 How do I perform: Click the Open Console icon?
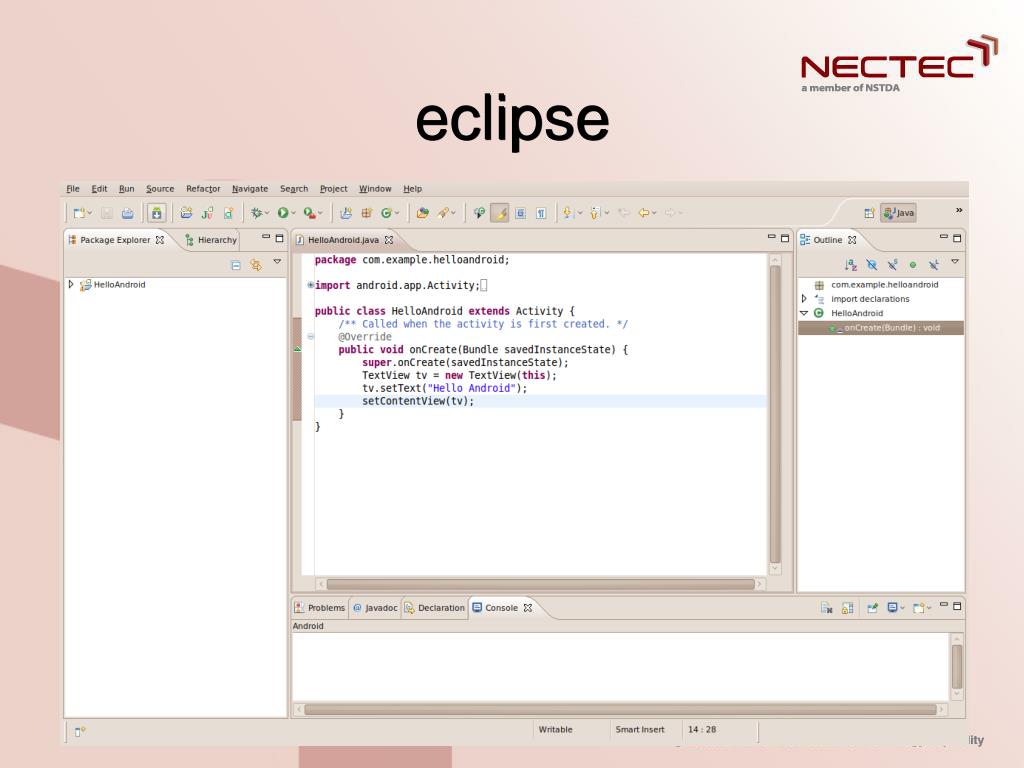click(x=919, y=608)
